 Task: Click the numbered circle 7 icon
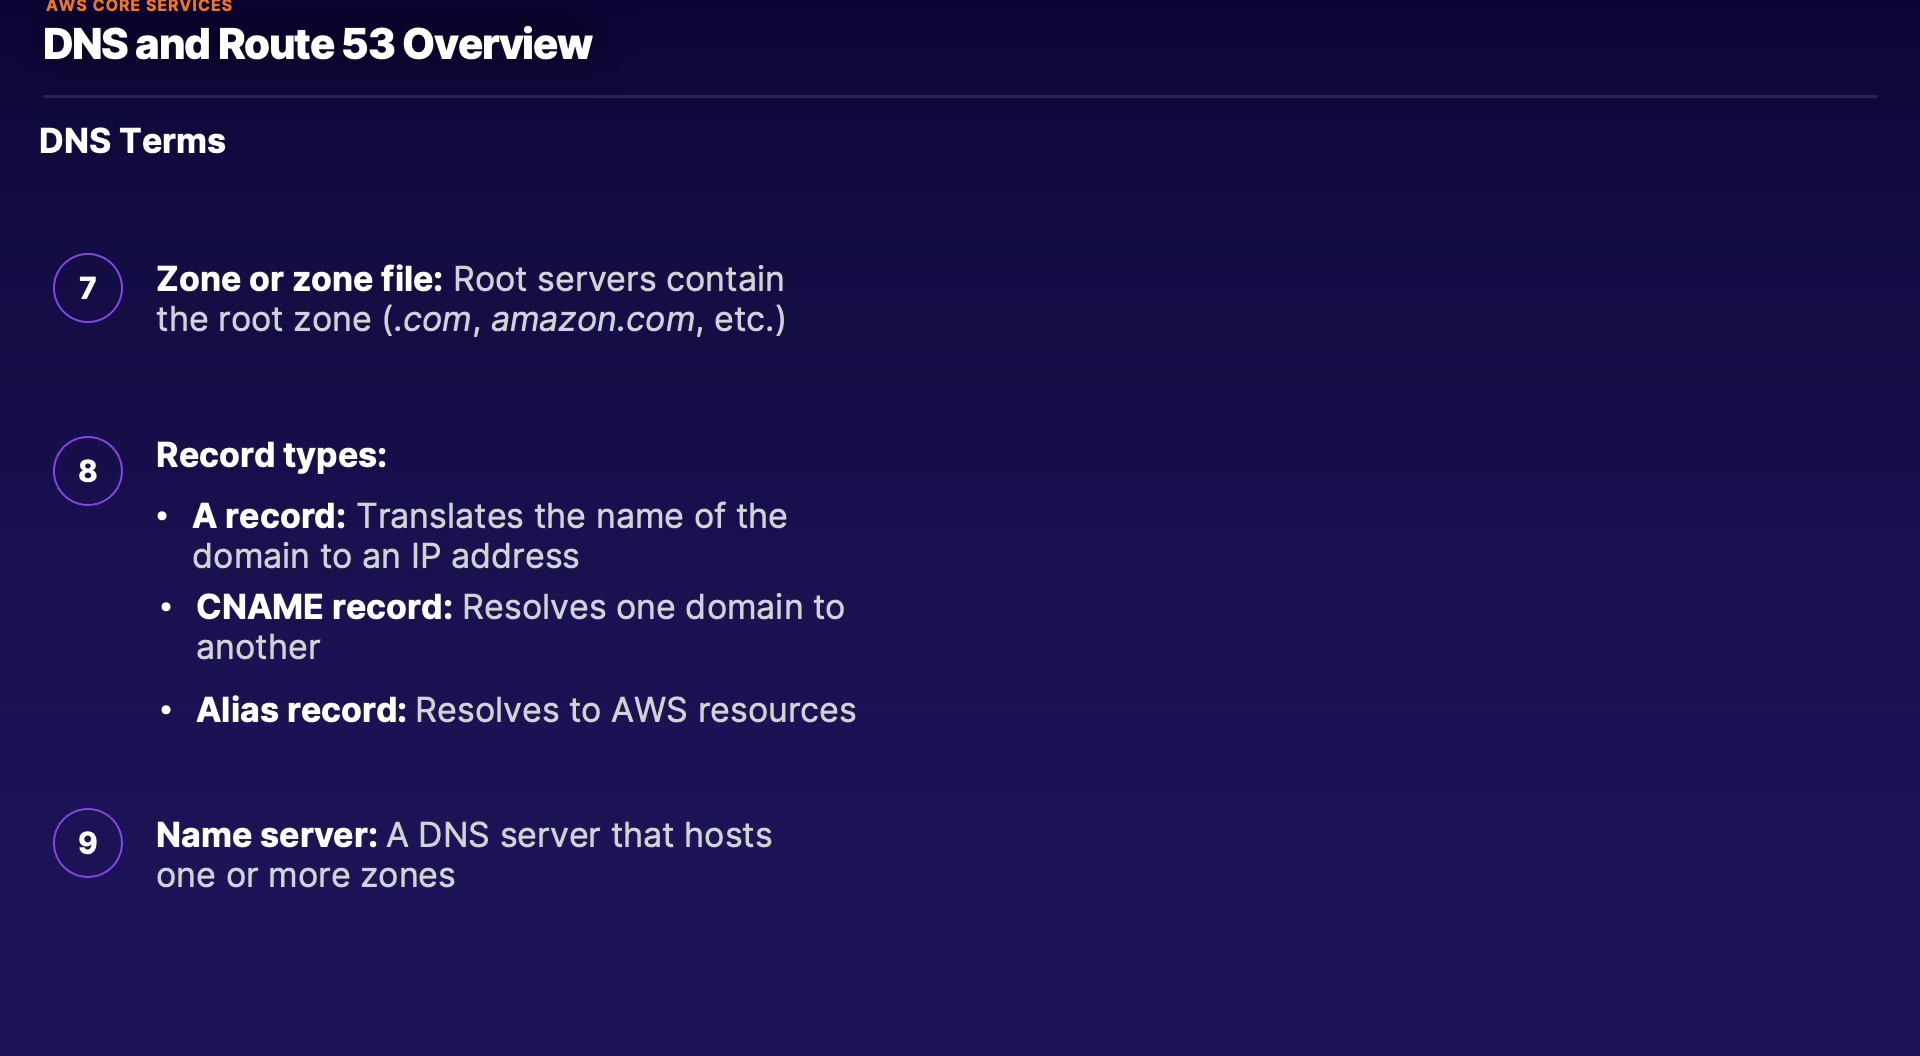88,288
